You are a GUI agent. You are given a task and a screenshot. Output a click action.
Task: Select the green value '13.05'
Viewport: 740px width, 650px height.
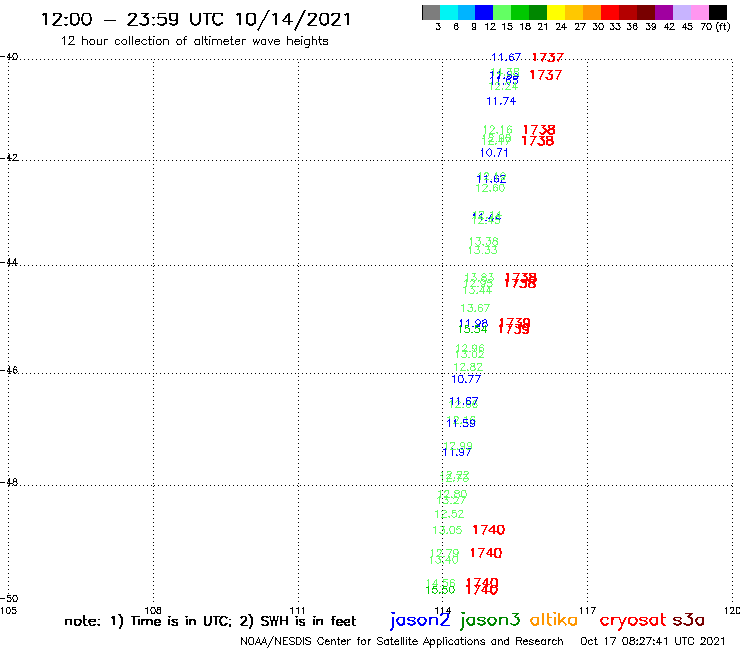click(447, 530)
